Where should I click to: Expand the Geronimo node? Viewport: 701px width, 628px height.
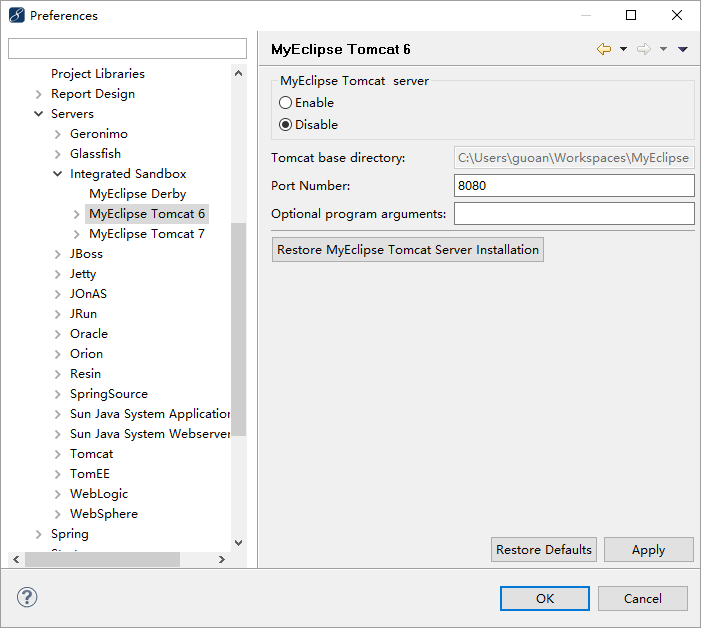pyautogui.click(x=57, y=134)
